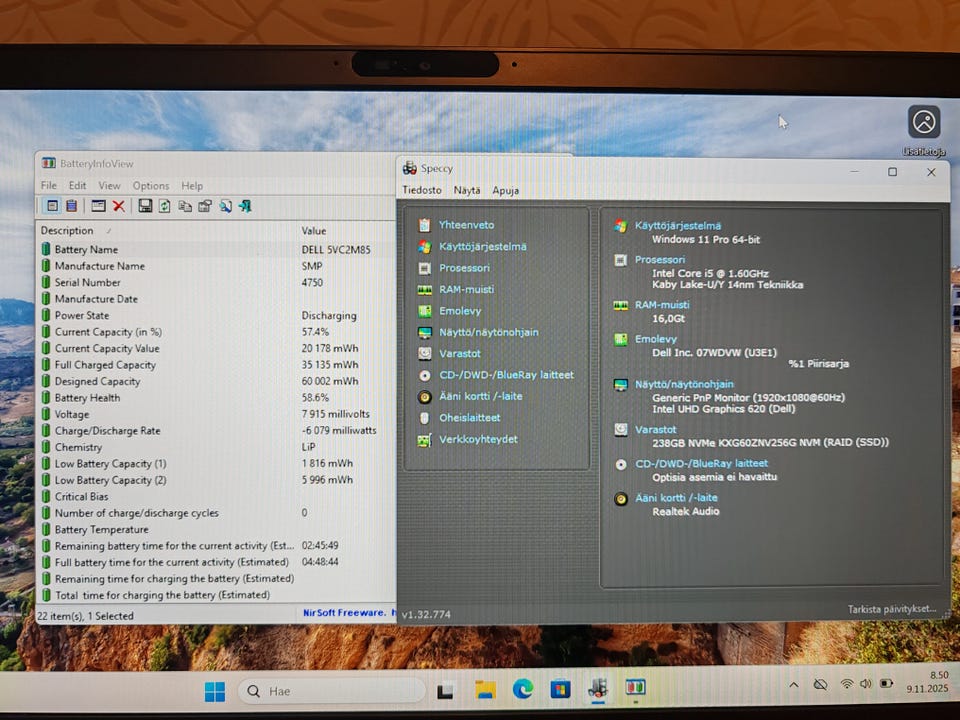The image size is (960, 720).
Task: Open the Tiedosto menu in Speccy
Action: pos(421,190)
